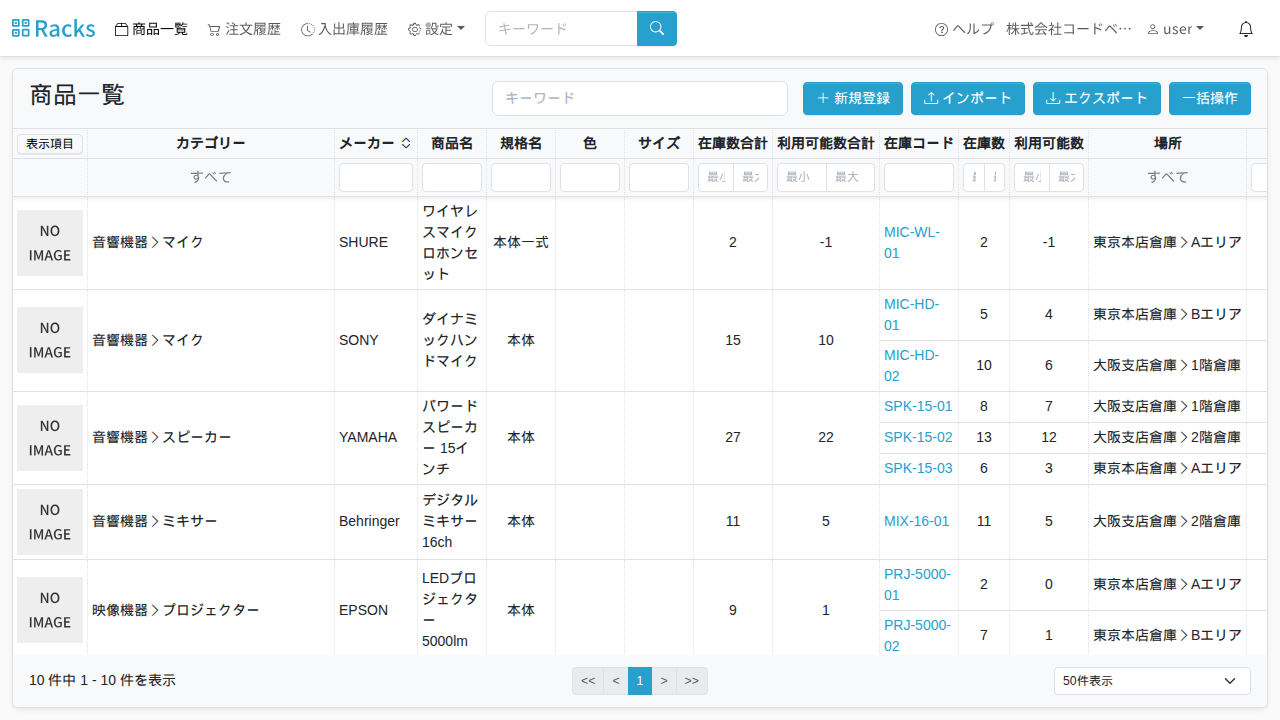Open the 一括操作 button
This screenshot has height=720, width=1280.
click(x=1210, y=98)
